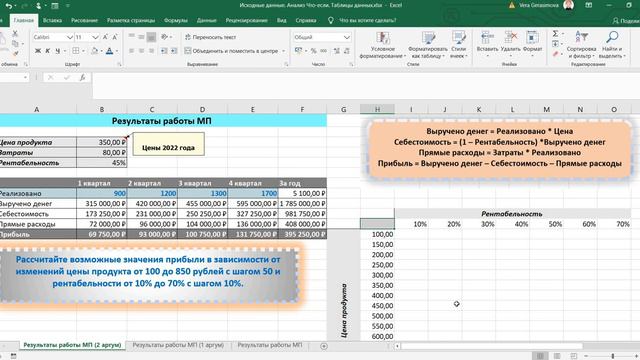640x360 pixels.
Task: Click the Share (Поделиться) button
Action: pyautogui.click(x=626, y=20)
